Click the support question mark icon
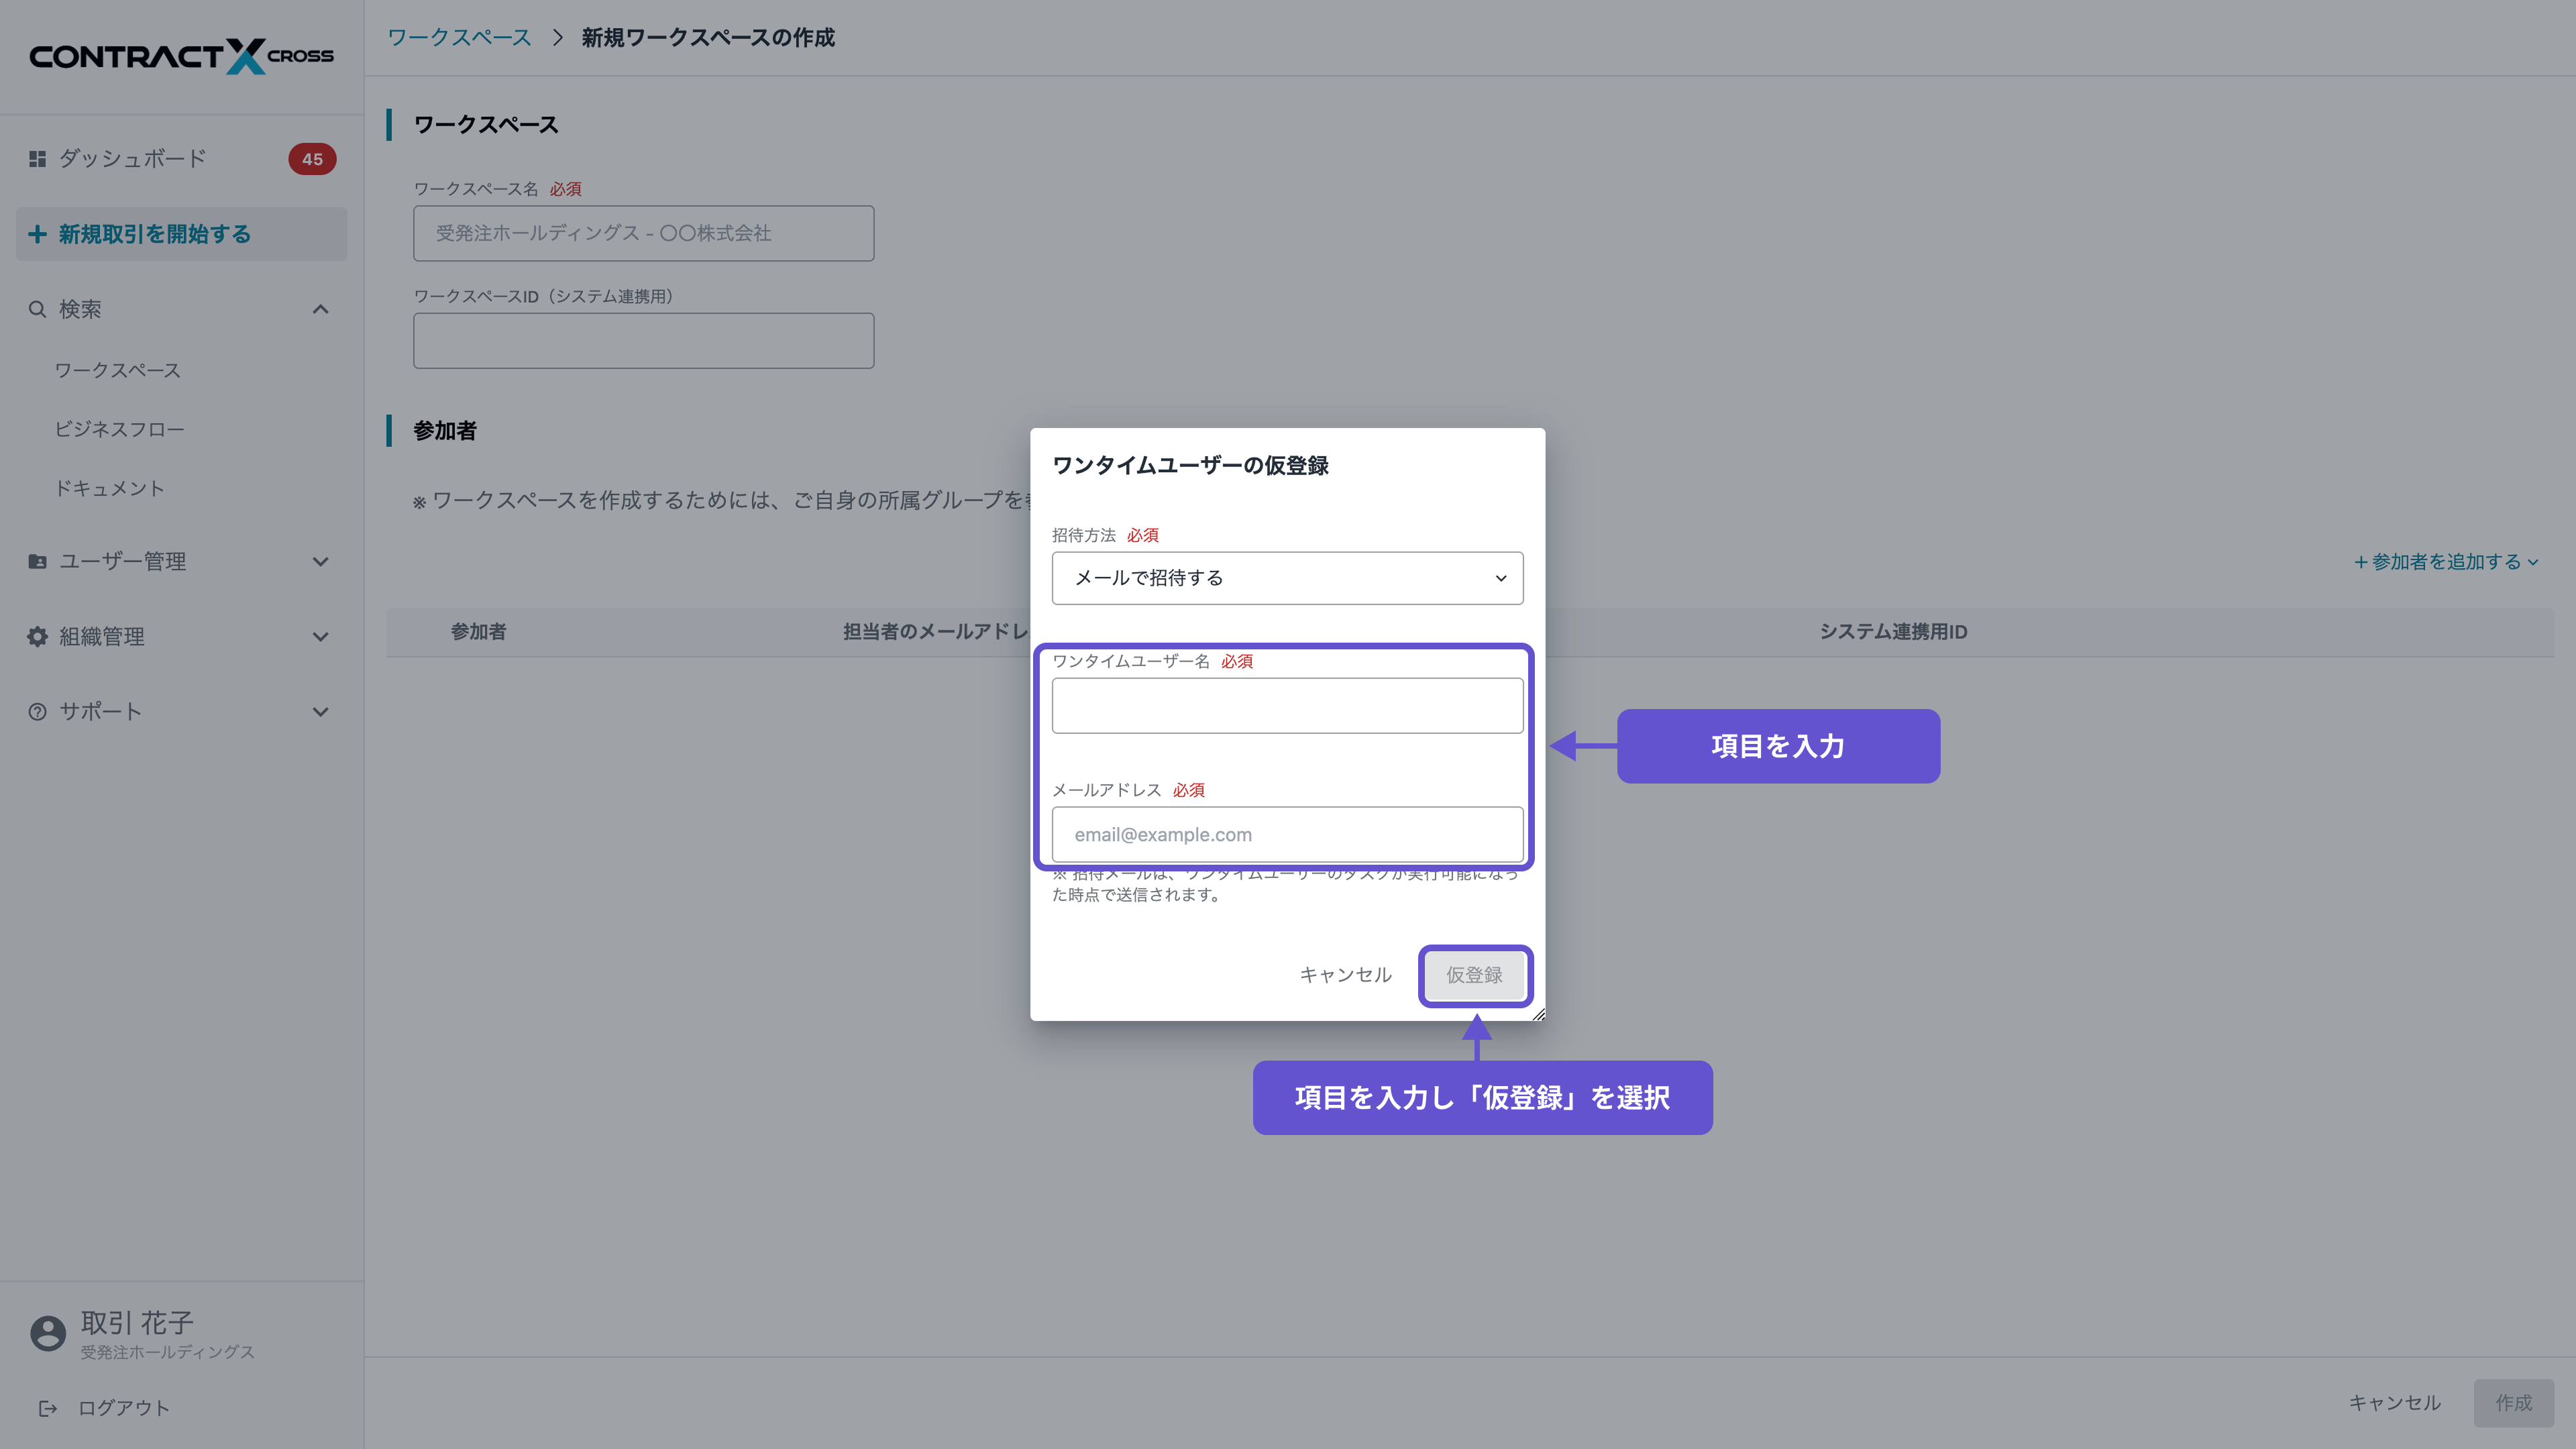Image resolution: width=2576 pixels, height=1449 pixels. pos(37,712)
